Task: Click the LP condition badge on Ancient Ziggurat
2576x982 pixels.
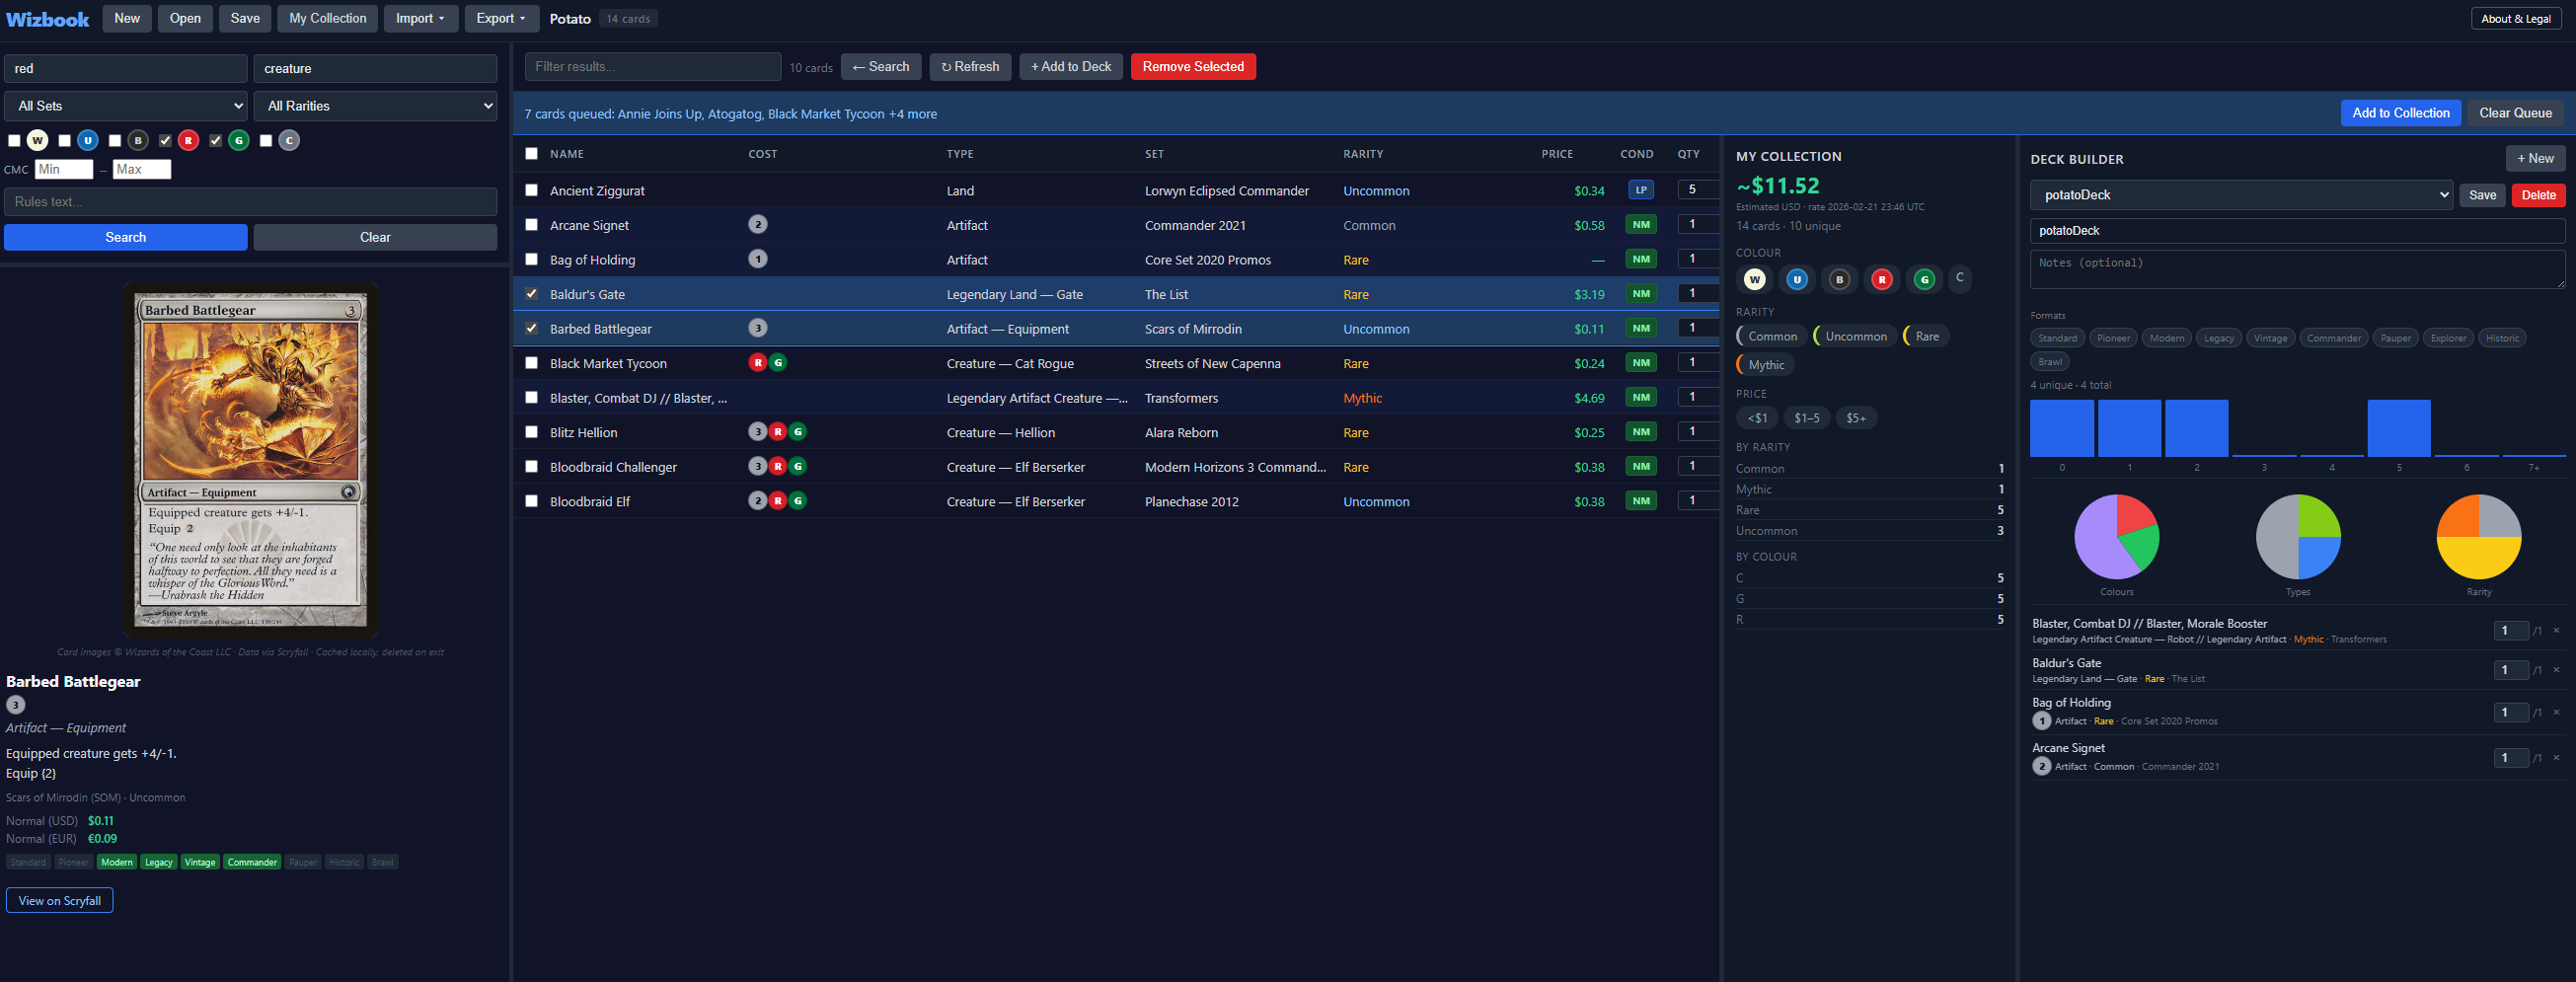Action: [1640, 190]
